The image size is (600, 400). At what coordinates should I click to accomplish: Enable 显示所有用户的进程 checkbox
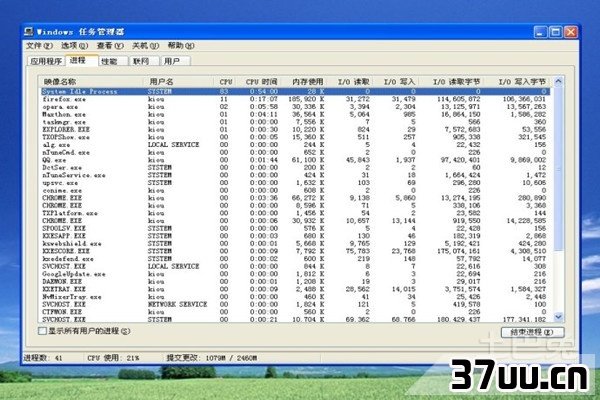[x=42, y=331]
